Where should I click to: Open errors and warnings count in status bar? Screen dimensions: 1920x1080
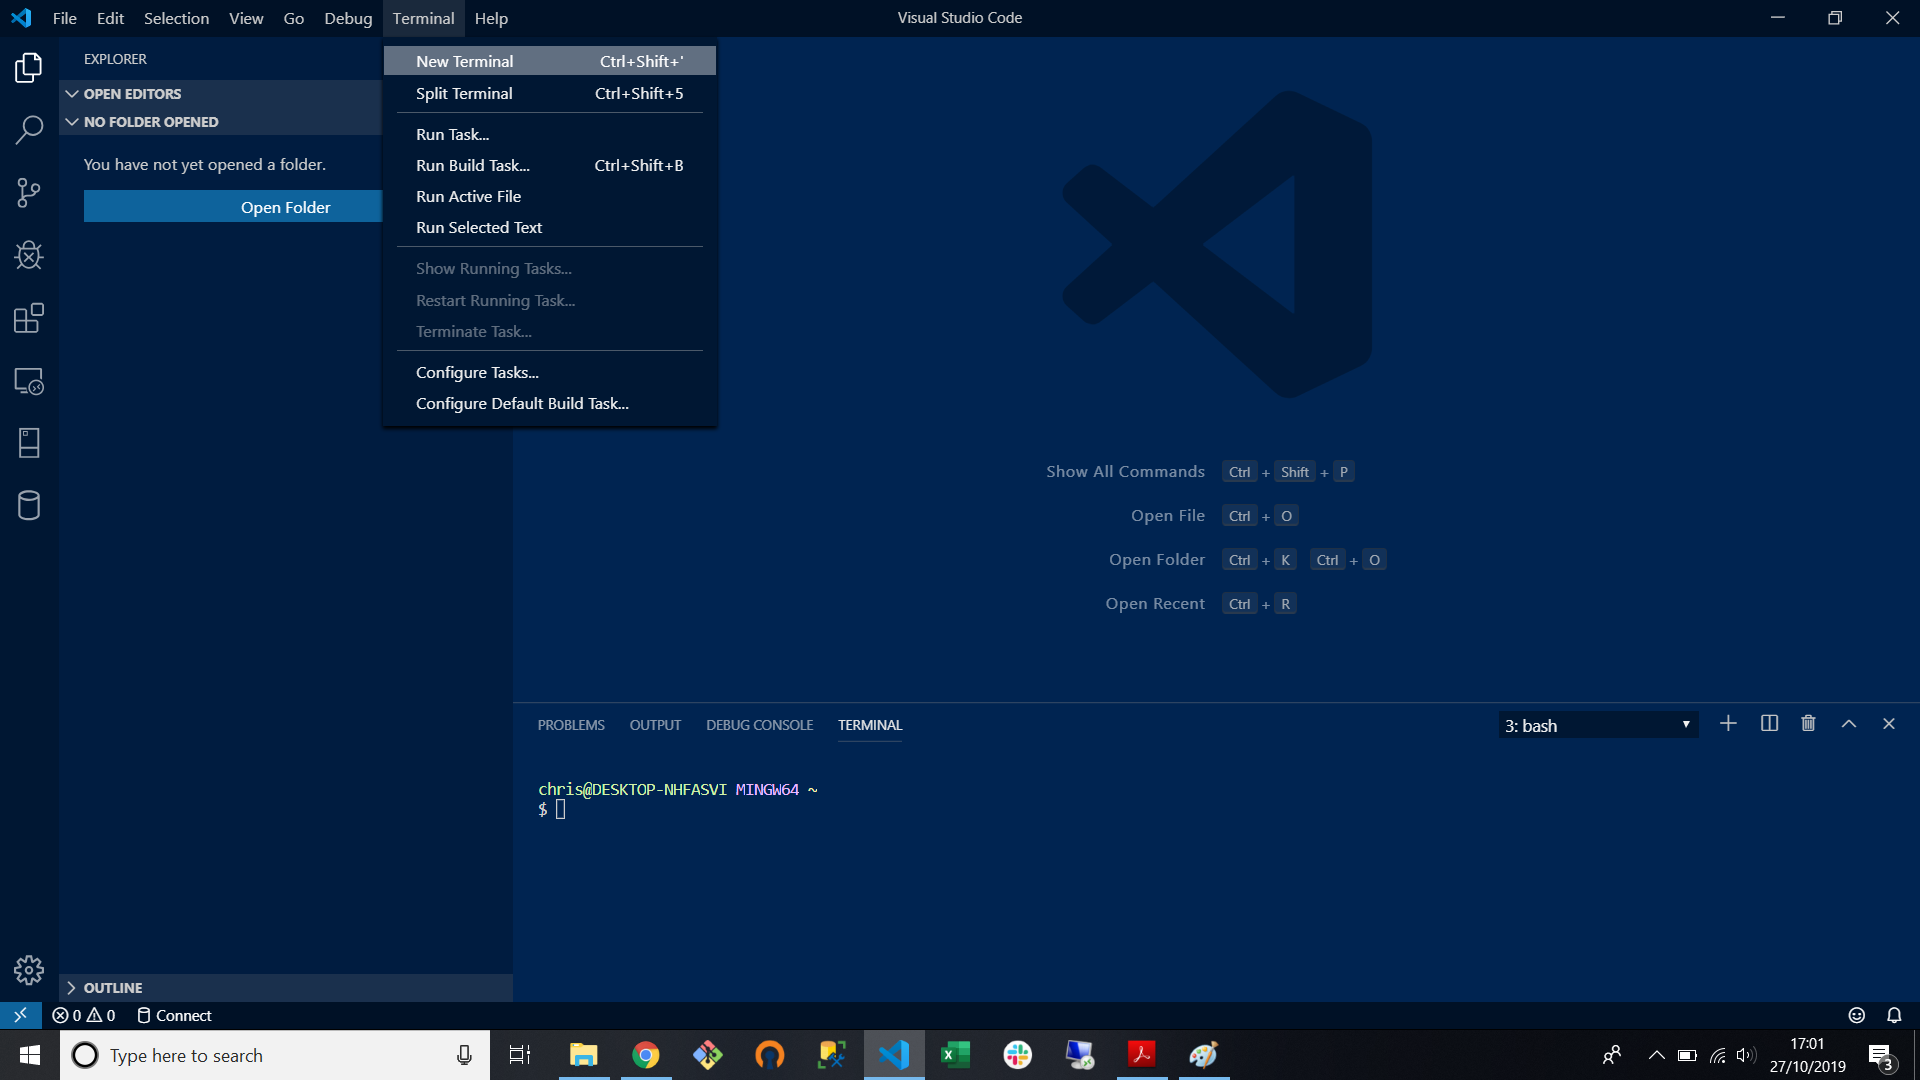(x=84, y=1015)
